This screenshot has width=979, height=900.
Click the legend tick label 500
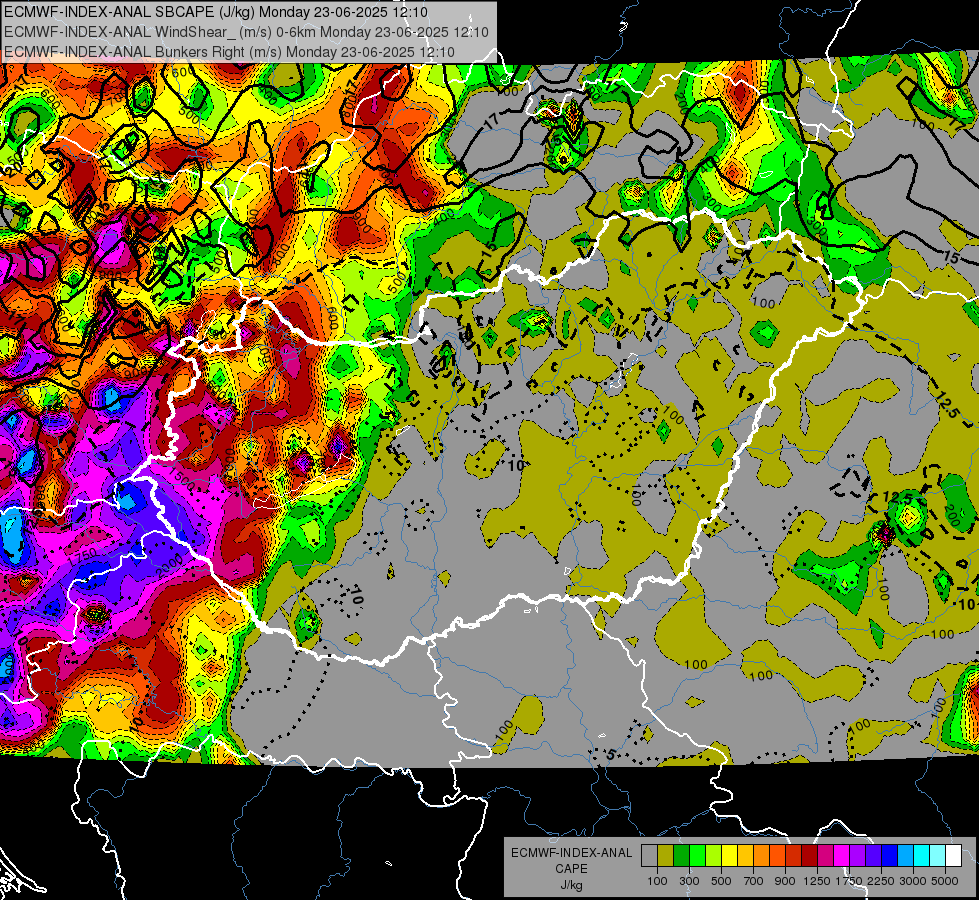(x=721, y=881)
